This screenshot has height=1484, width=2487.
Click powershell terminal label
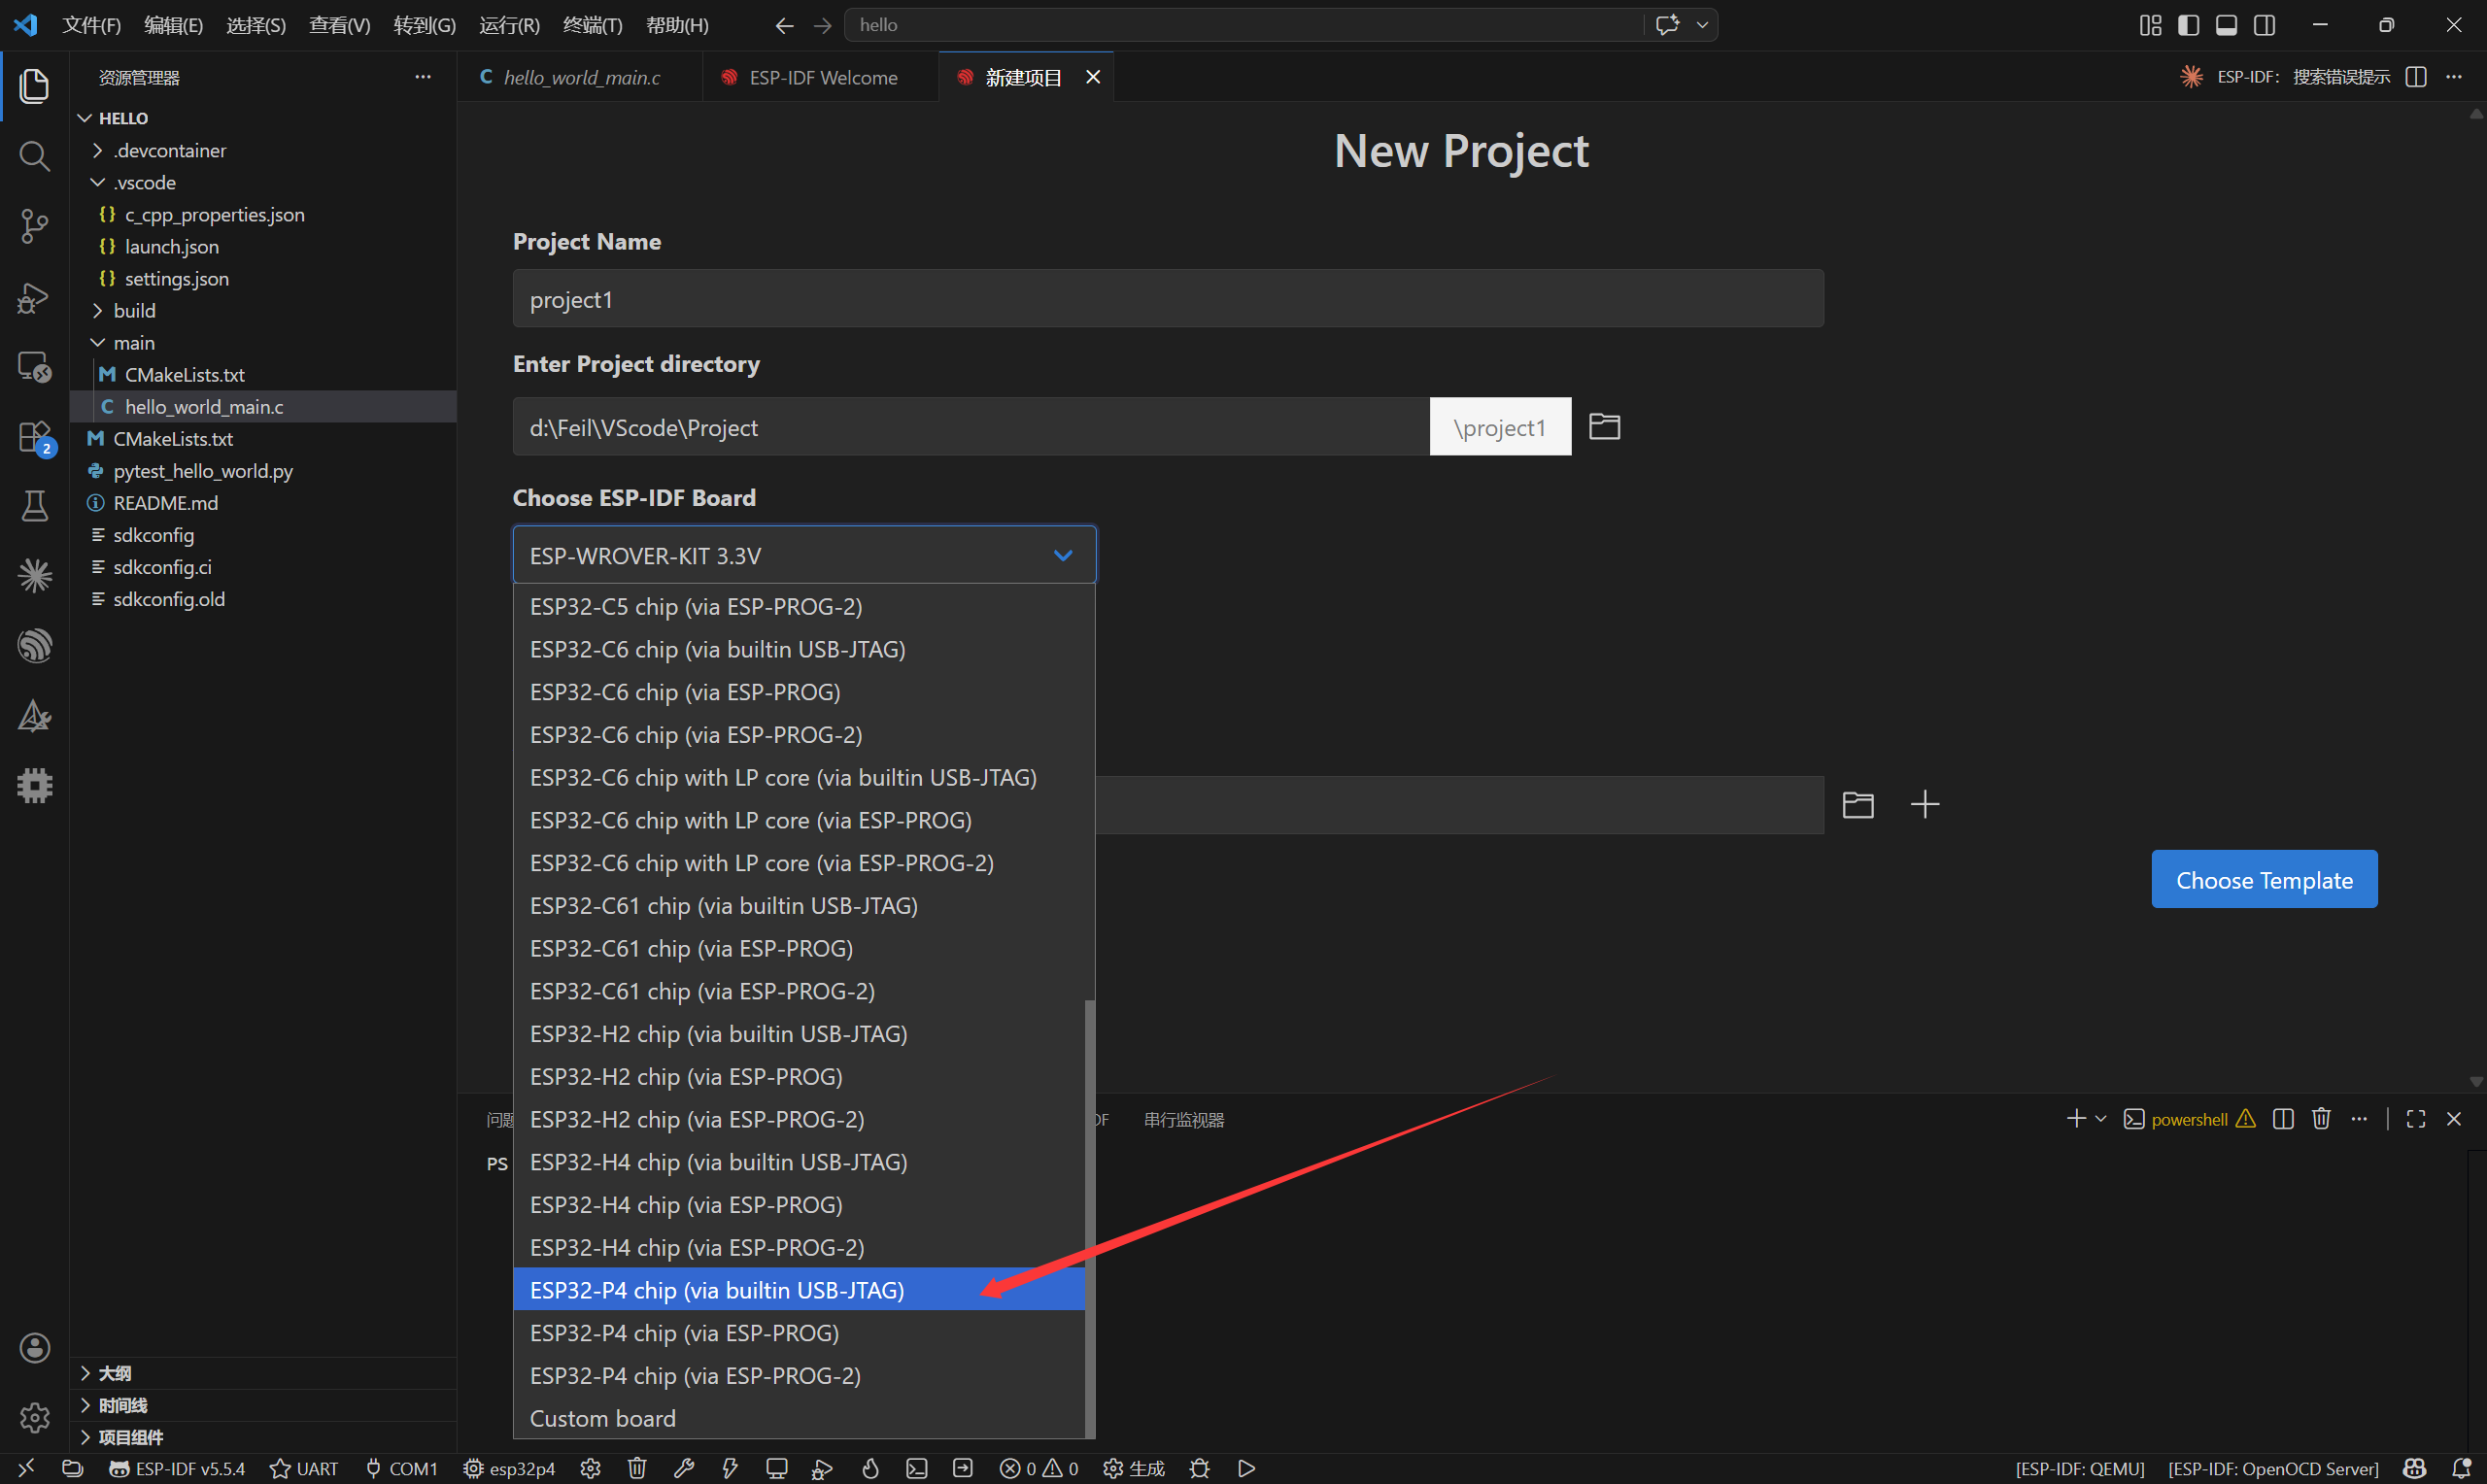(2188, 1119)
